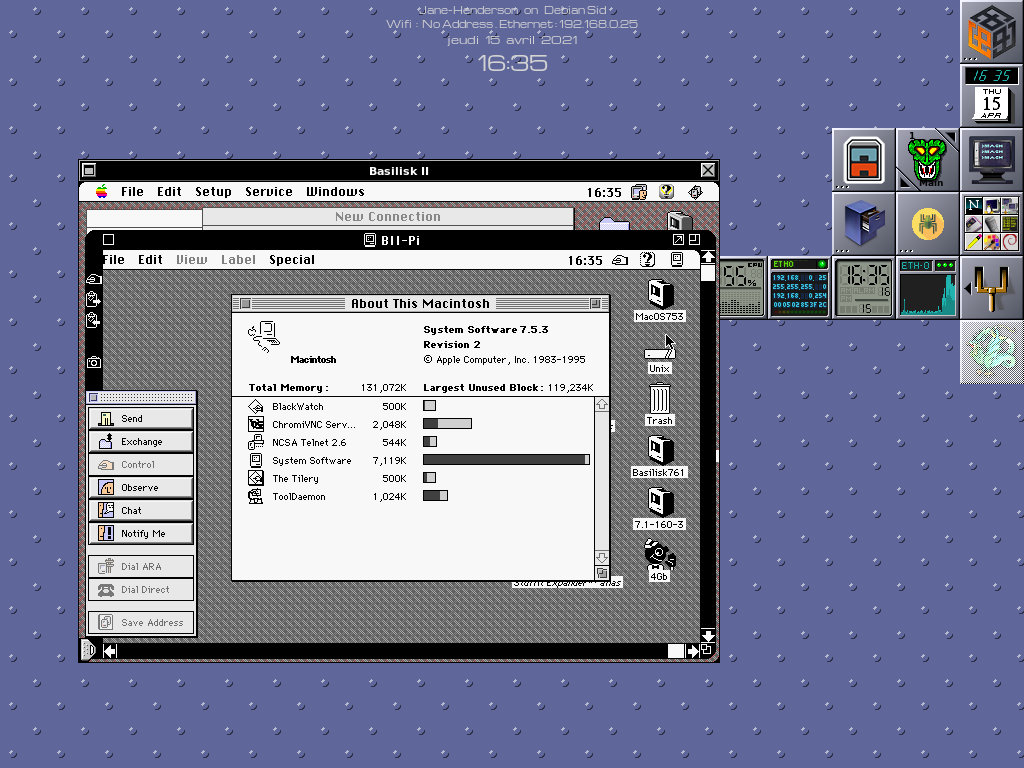Click the New Connection window title bar
The image size is (1024, 768).
[388, 216]
